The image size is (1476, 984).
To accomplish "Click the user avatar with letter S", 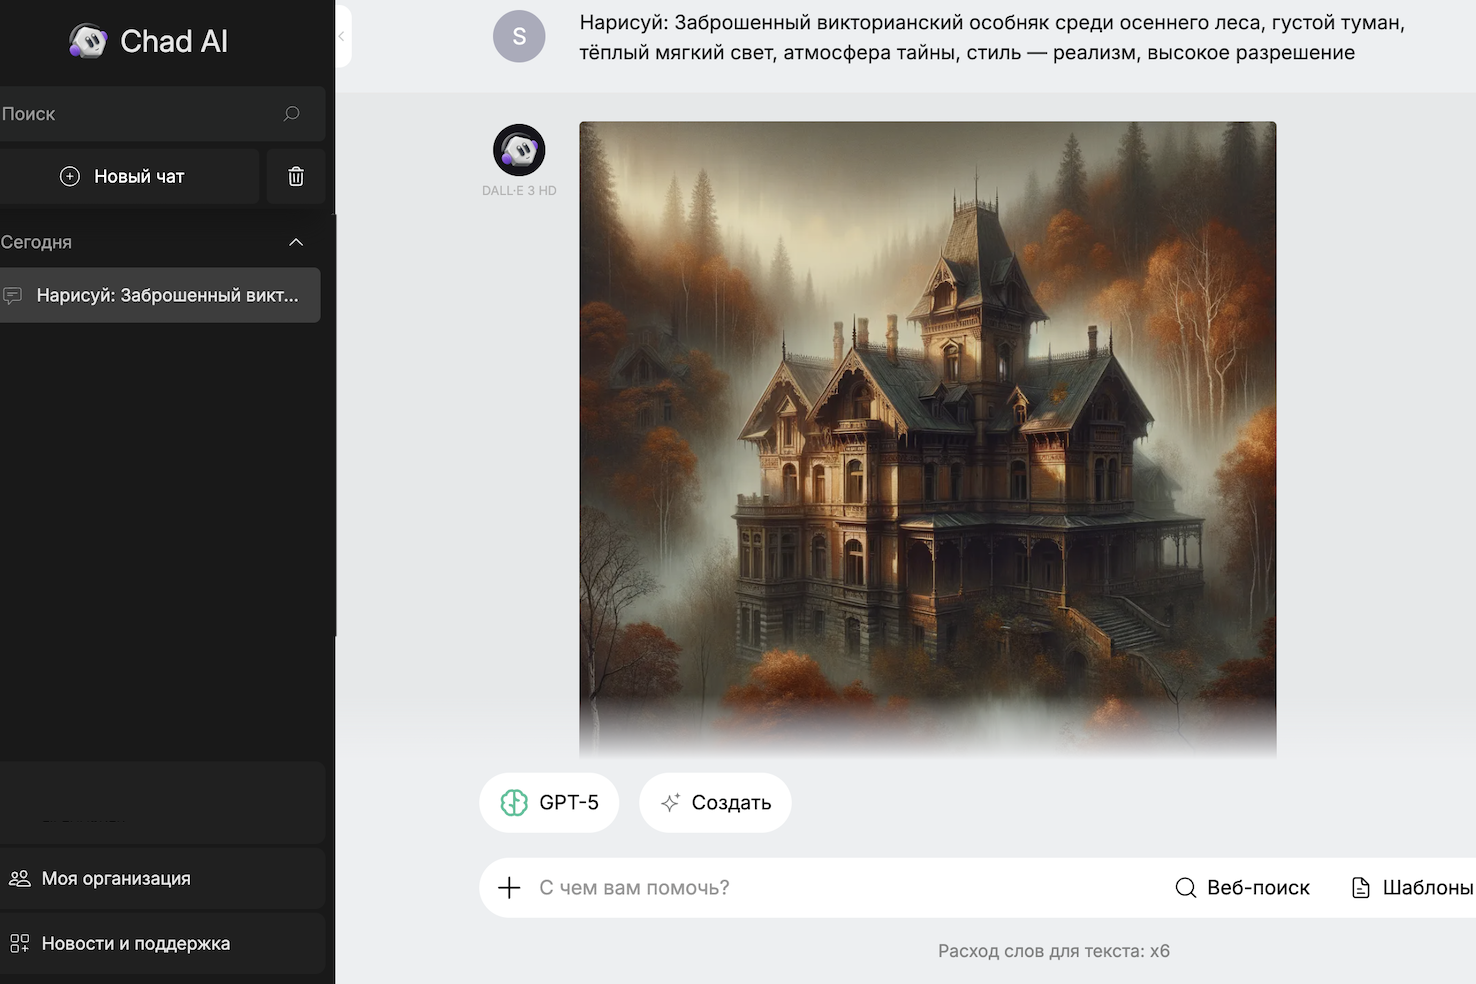I will pyautogui.click(x=519, y=37).
